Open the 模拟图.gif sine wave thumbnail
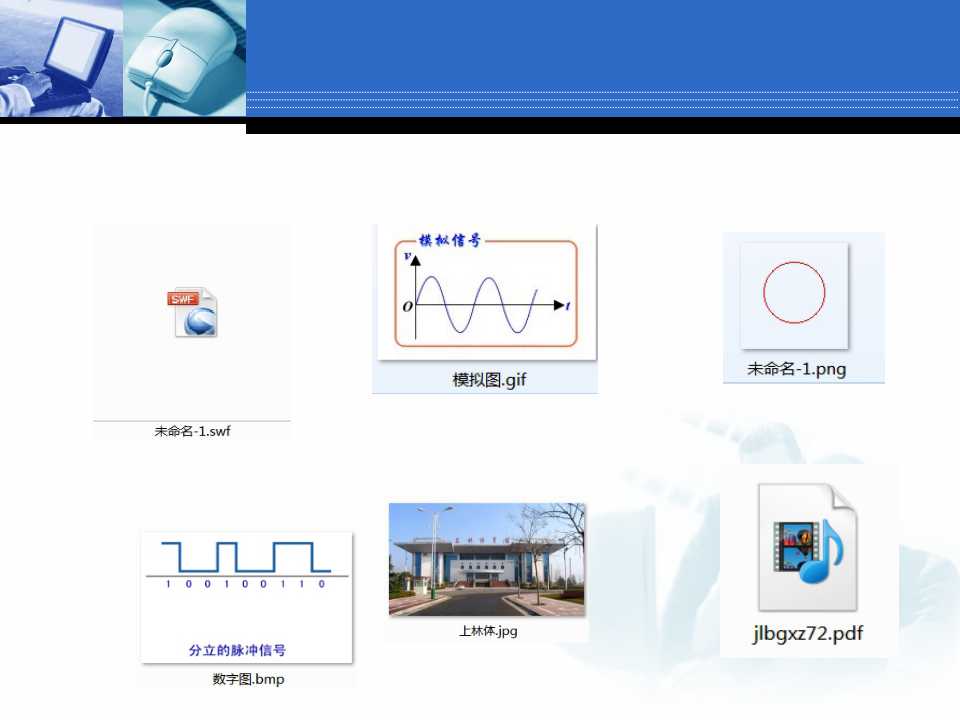This screenshot has width=960, height=720. 487,292
